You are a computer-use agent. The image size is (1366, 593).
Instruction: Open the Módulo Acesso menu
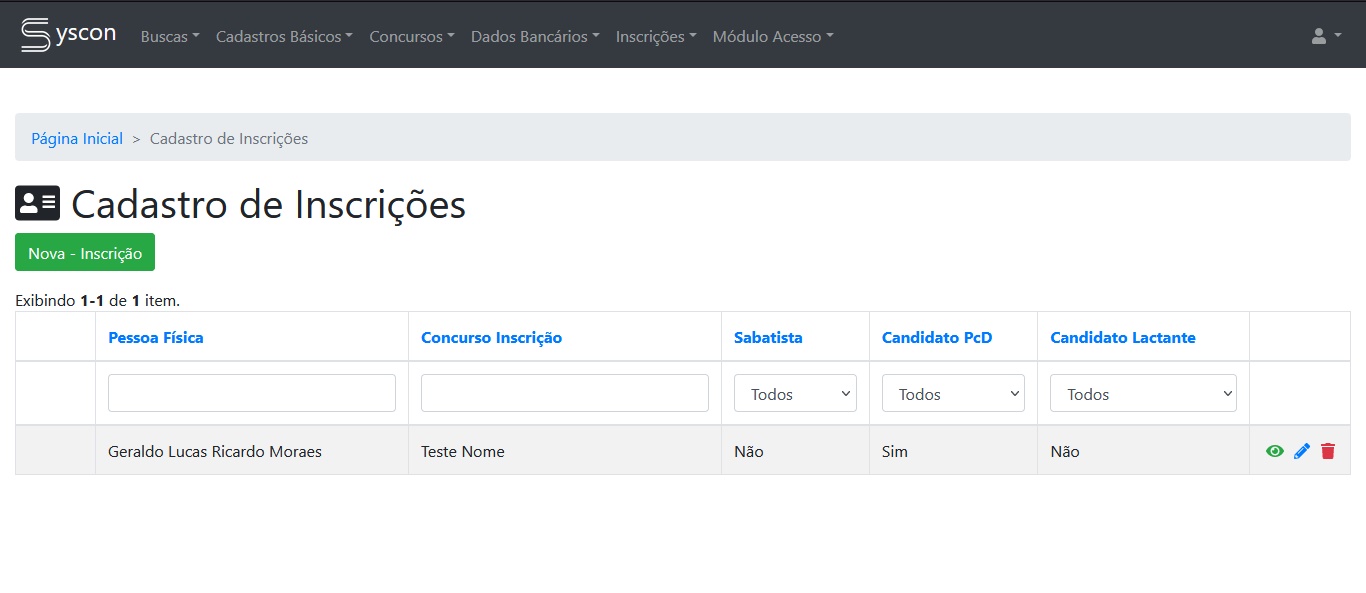pyautogui.click(x=772, y=36)
